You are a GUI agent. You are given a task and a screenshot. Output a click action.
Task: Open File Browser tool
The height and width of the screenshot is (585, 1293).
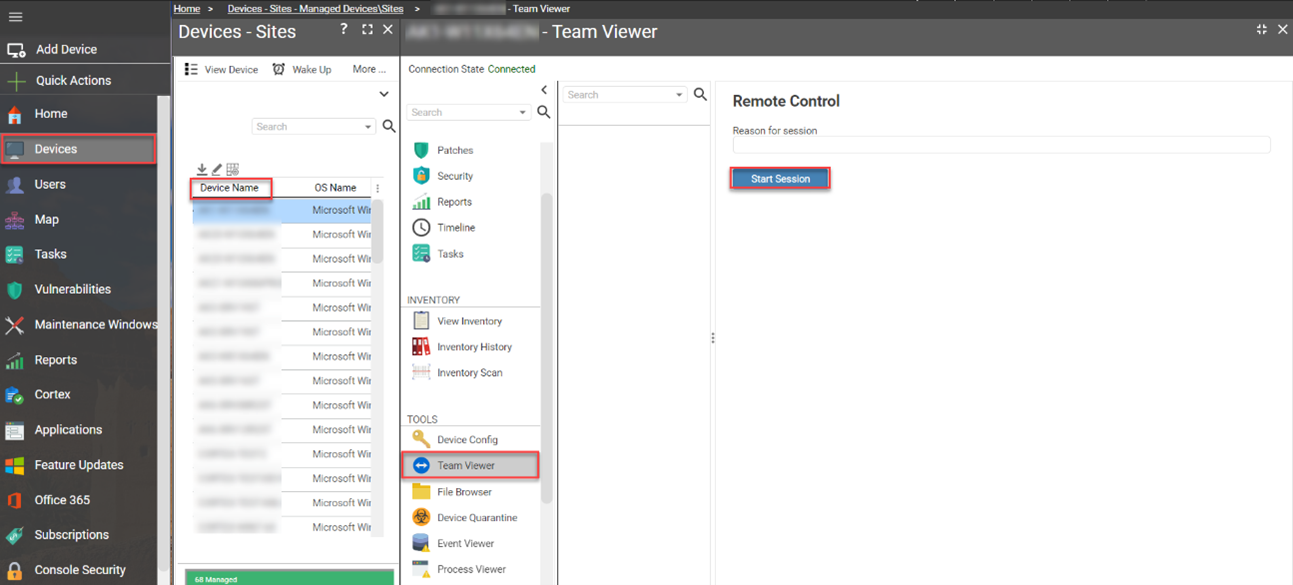[464, 492]
